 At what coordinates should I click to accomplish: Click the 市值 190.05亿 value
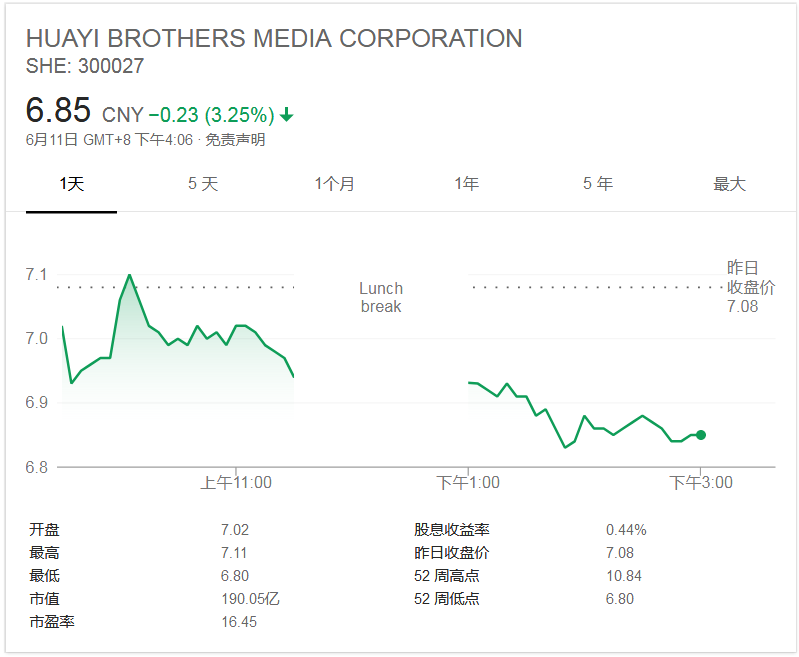[x=248, y=599]
